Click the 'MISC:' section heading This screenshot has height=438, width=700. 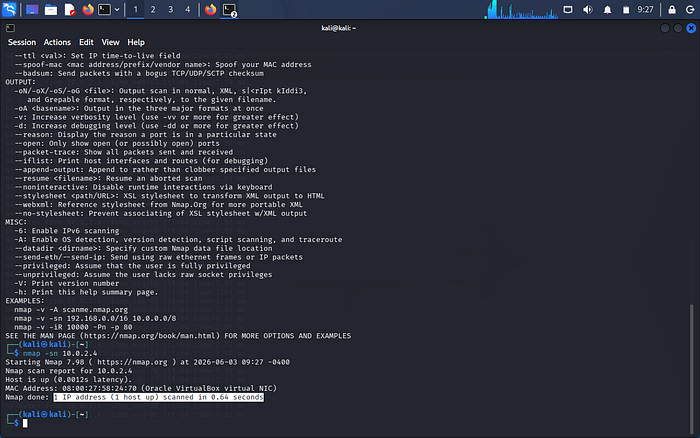point(16,222)
